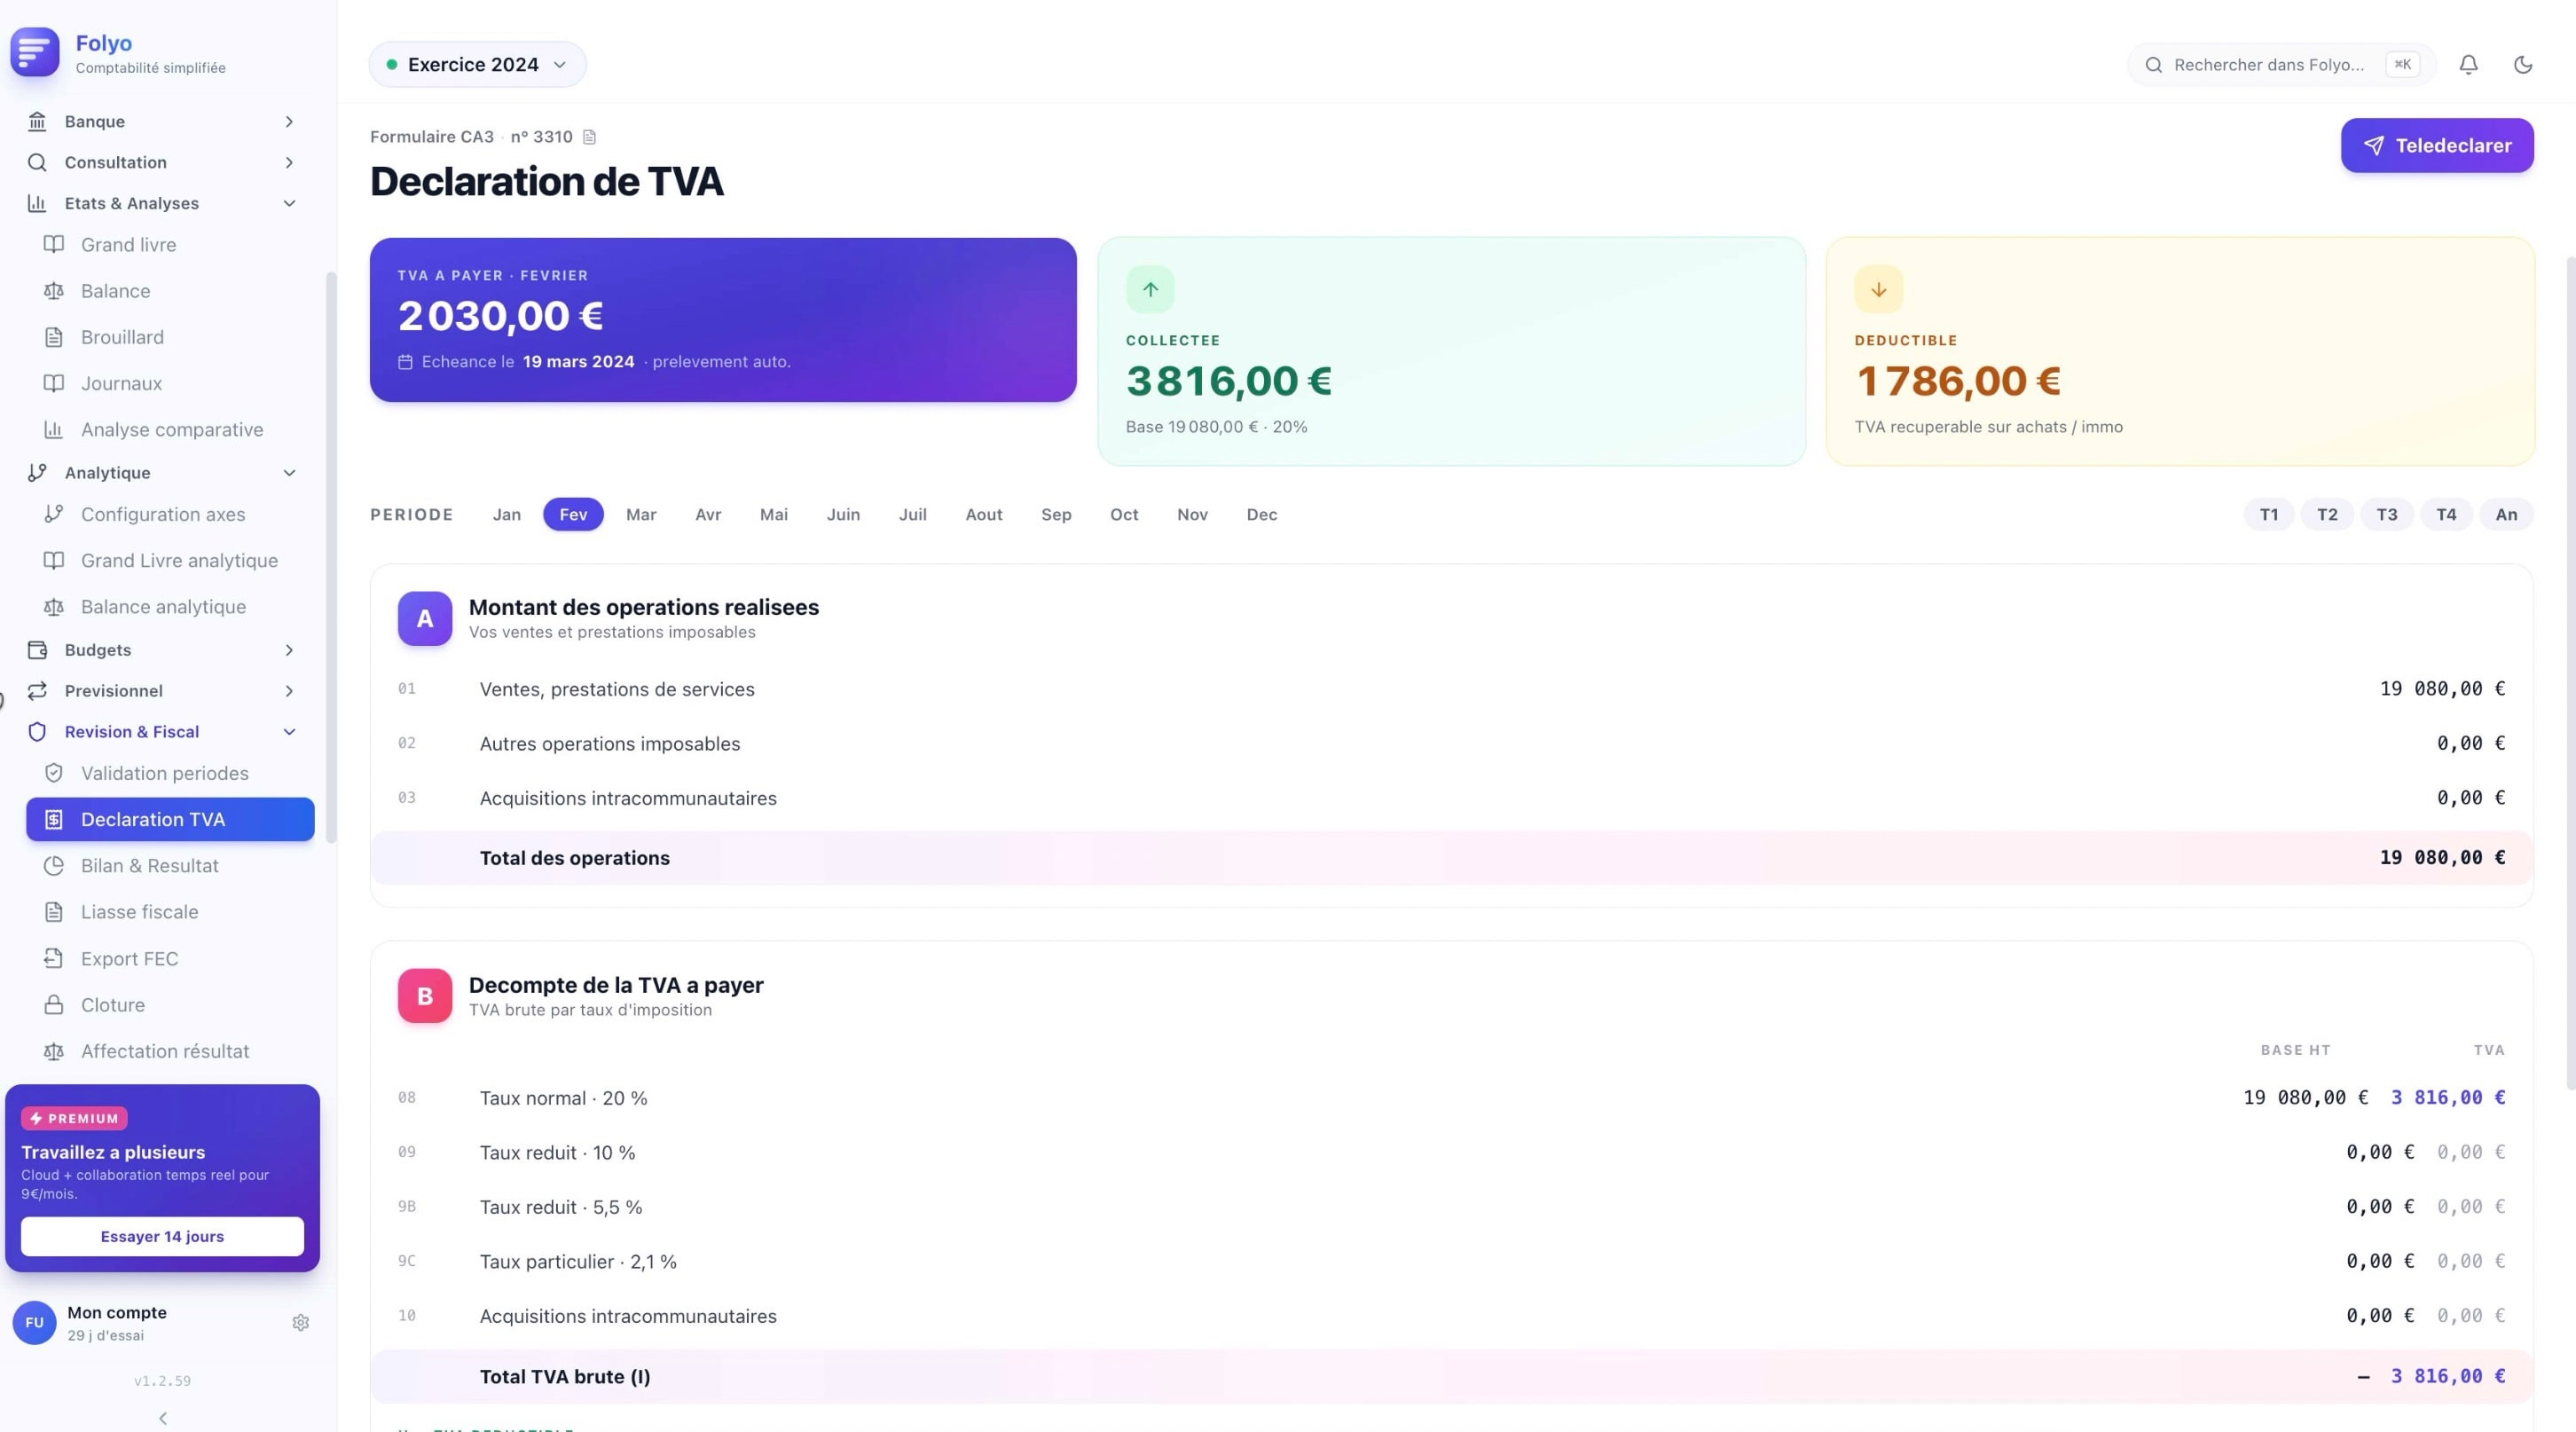Open the Exercice 2024 dropdown
This screenshot has width=2576, height=1432.
pyautogui.click(x=477, y=65)
